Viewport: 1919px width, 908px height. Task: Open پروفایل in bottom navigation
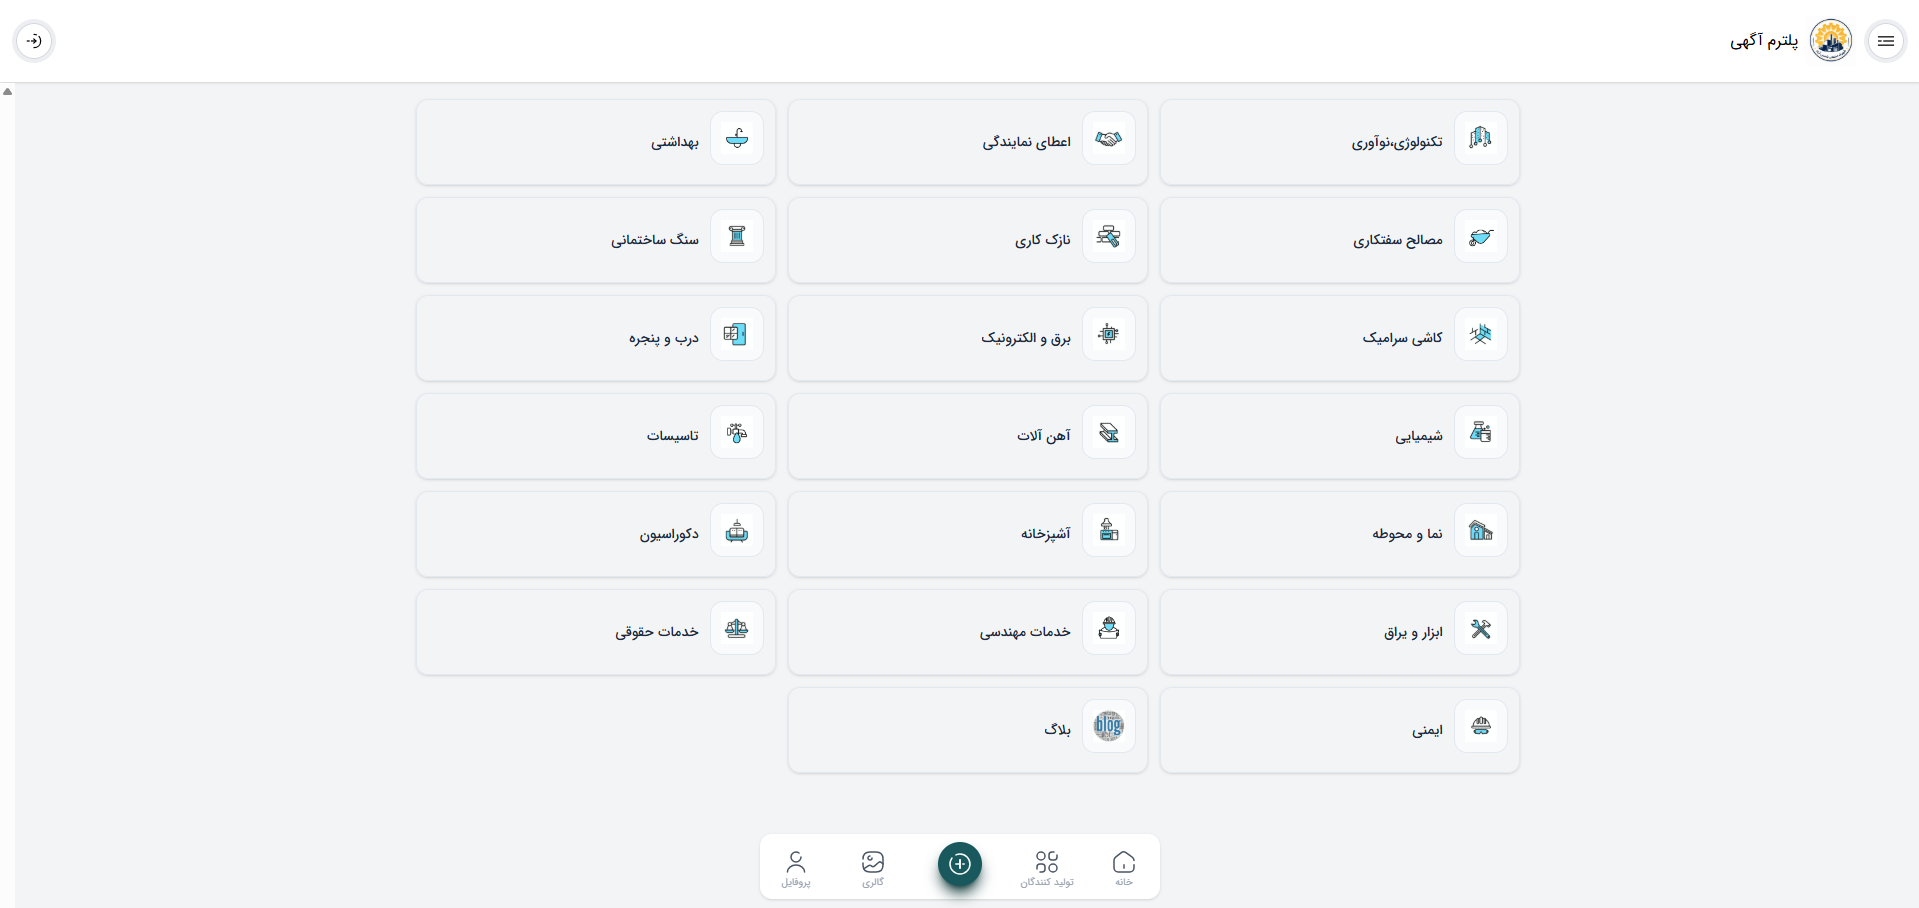(796, 868)
